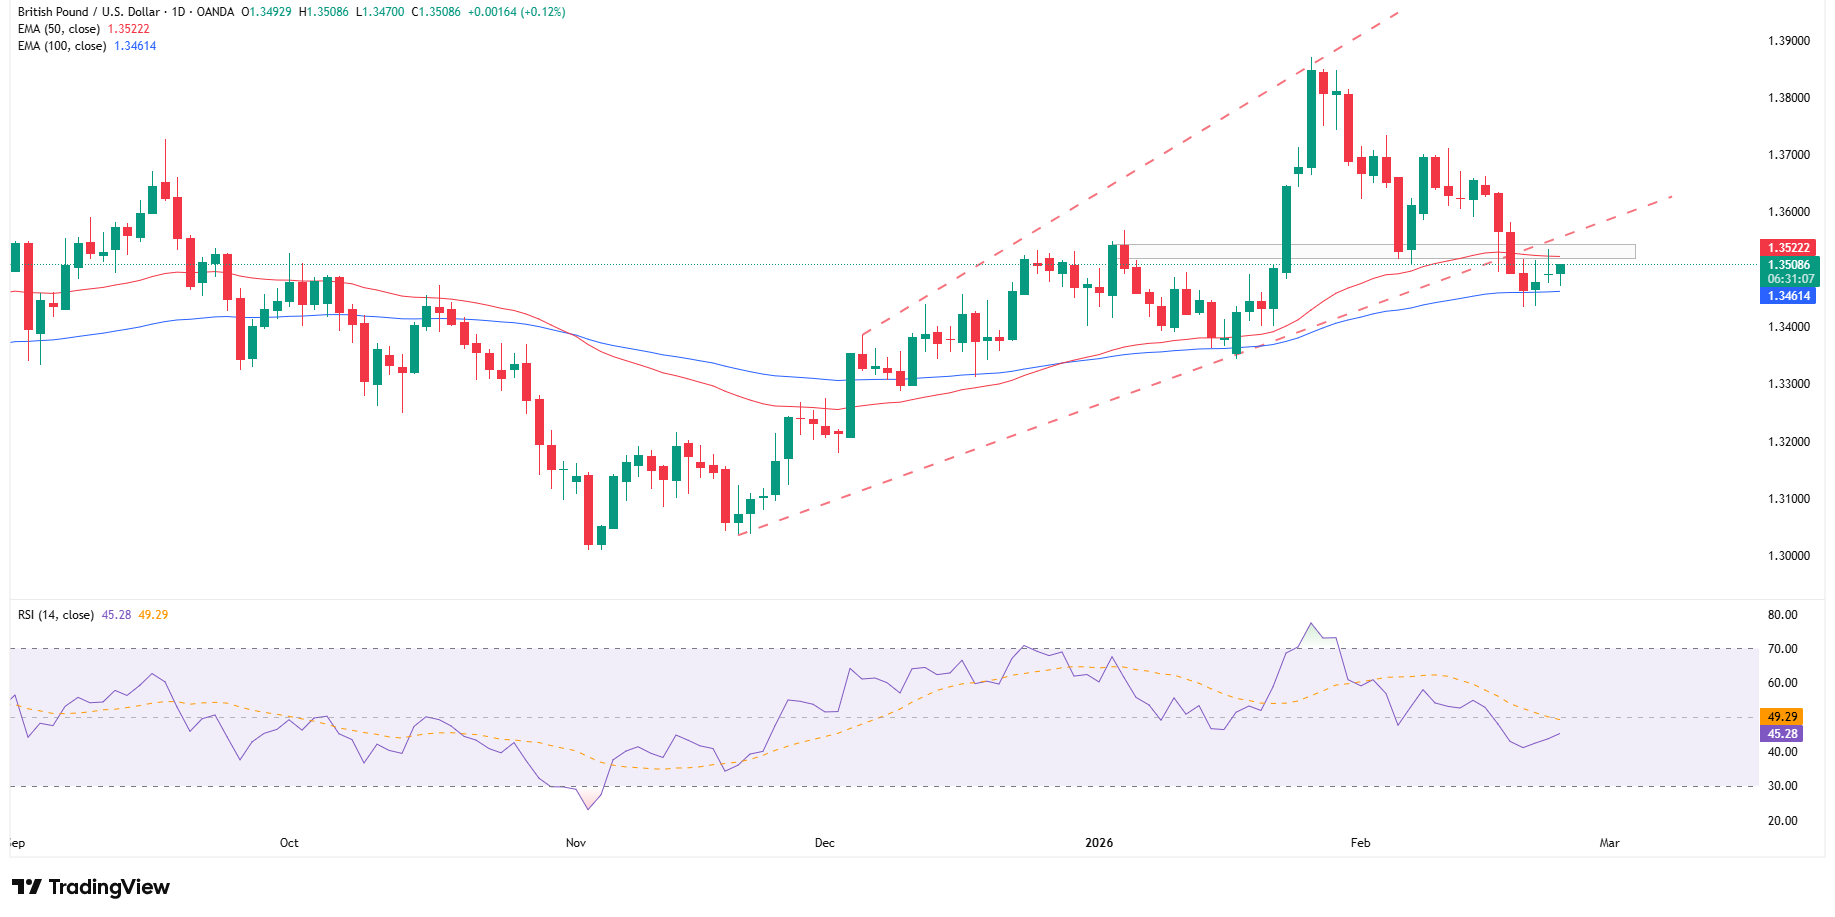Click the 2026 label on time axis
Screen dimensions: 1835x917
1099,843
